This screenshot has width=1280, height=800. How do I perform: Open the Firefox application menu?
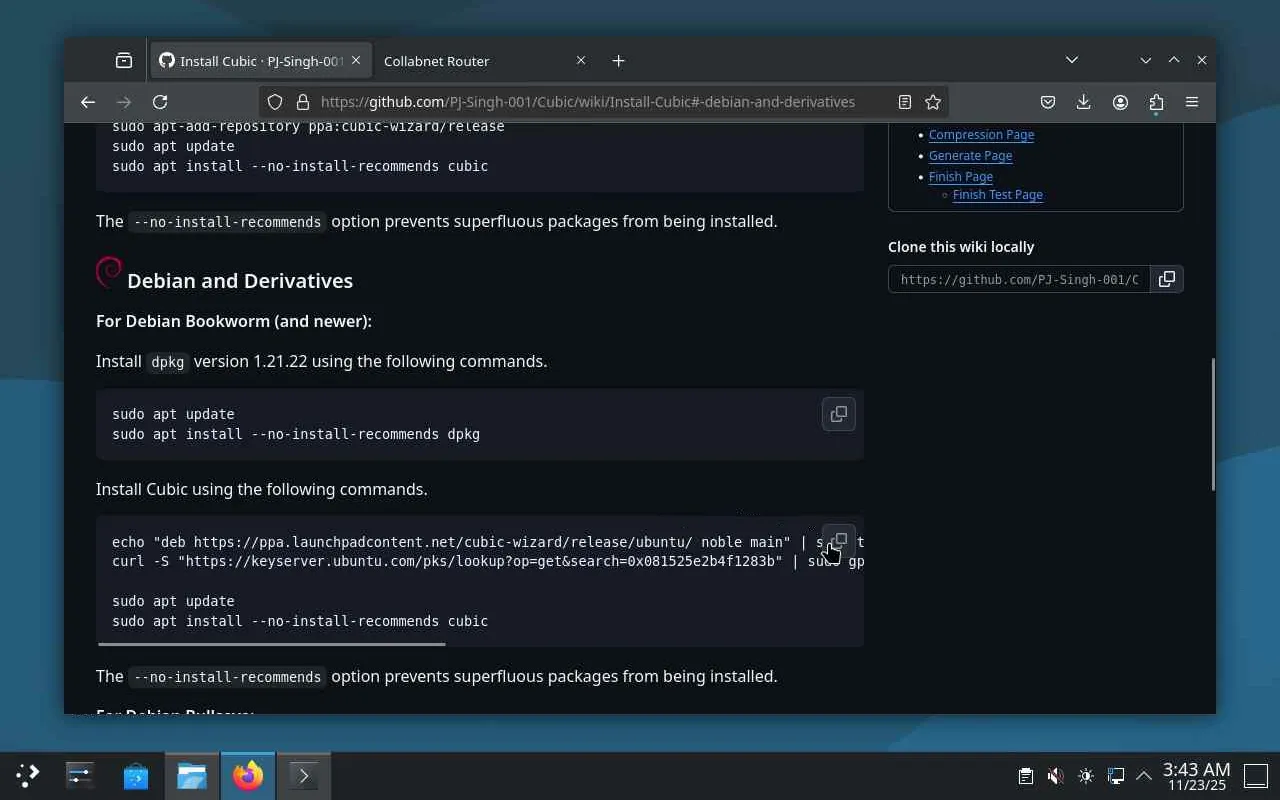tap(1192, 102)
